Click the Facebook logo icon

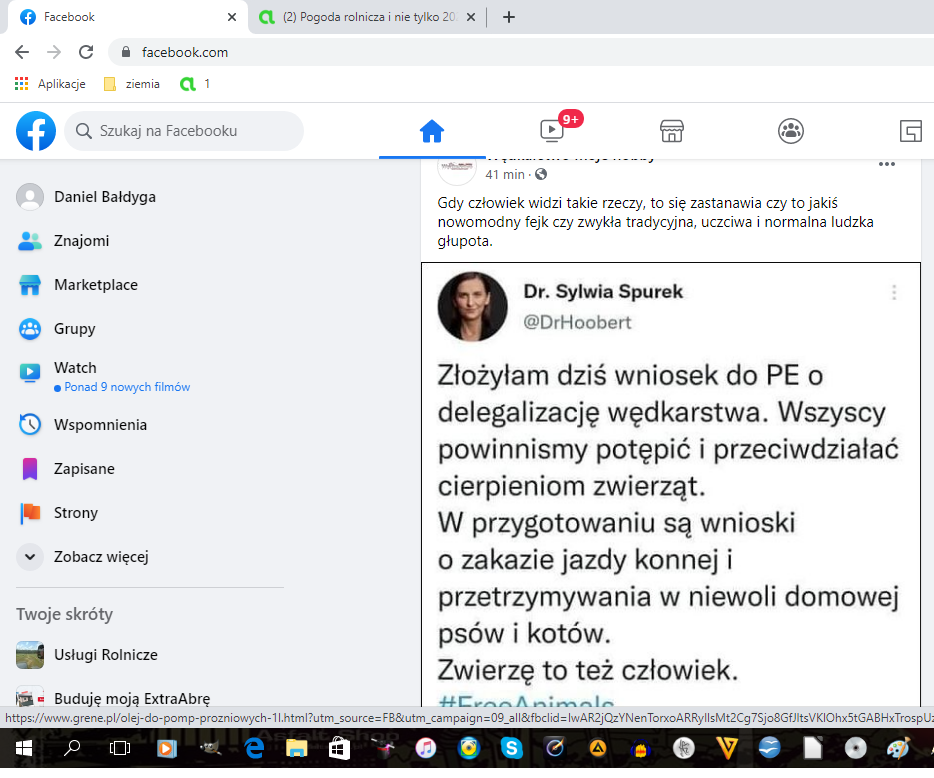click(x=36, y=131)
